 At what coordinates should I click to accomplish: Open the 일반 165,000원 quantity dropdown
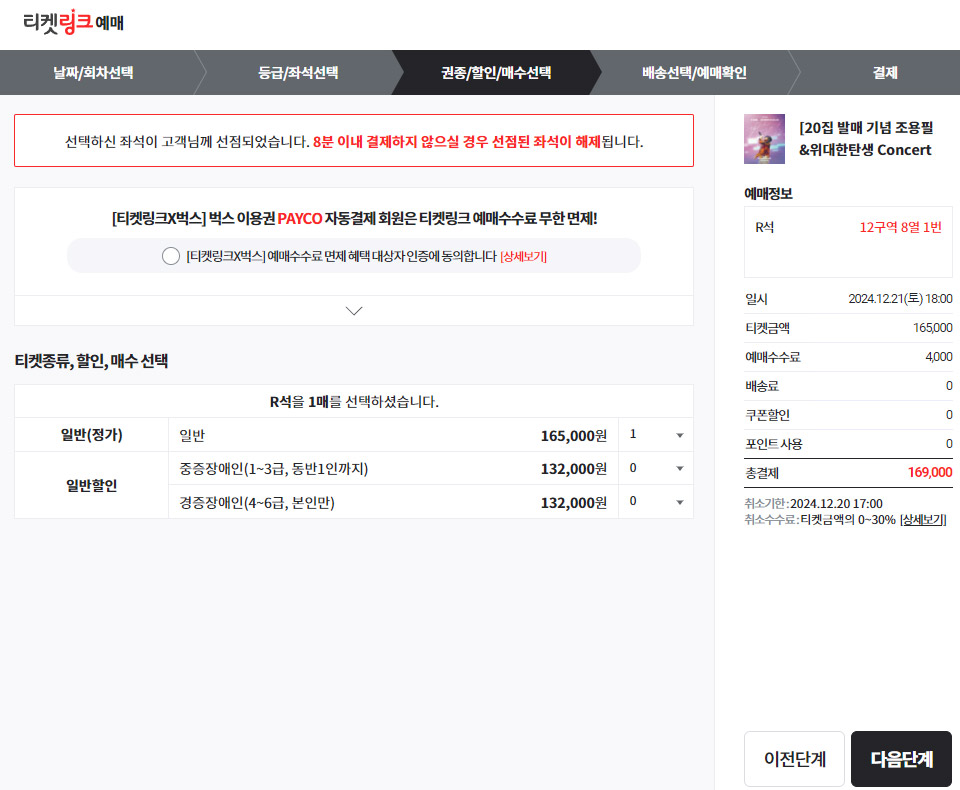(x=656, y=435)
